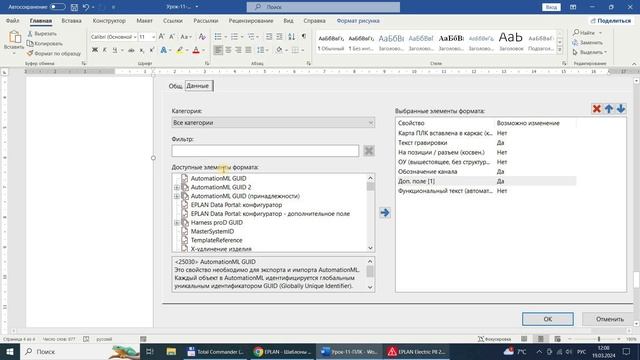
Task: Click the Заменить replace button
Action: point(587,42)
